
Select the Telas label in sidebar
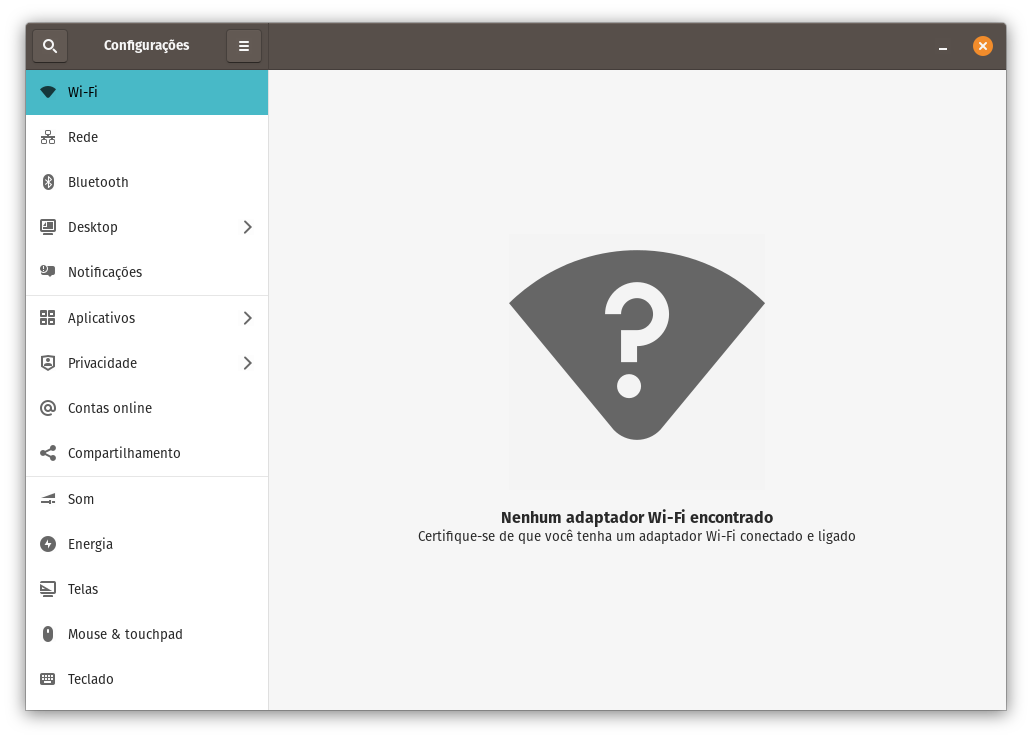83,589
